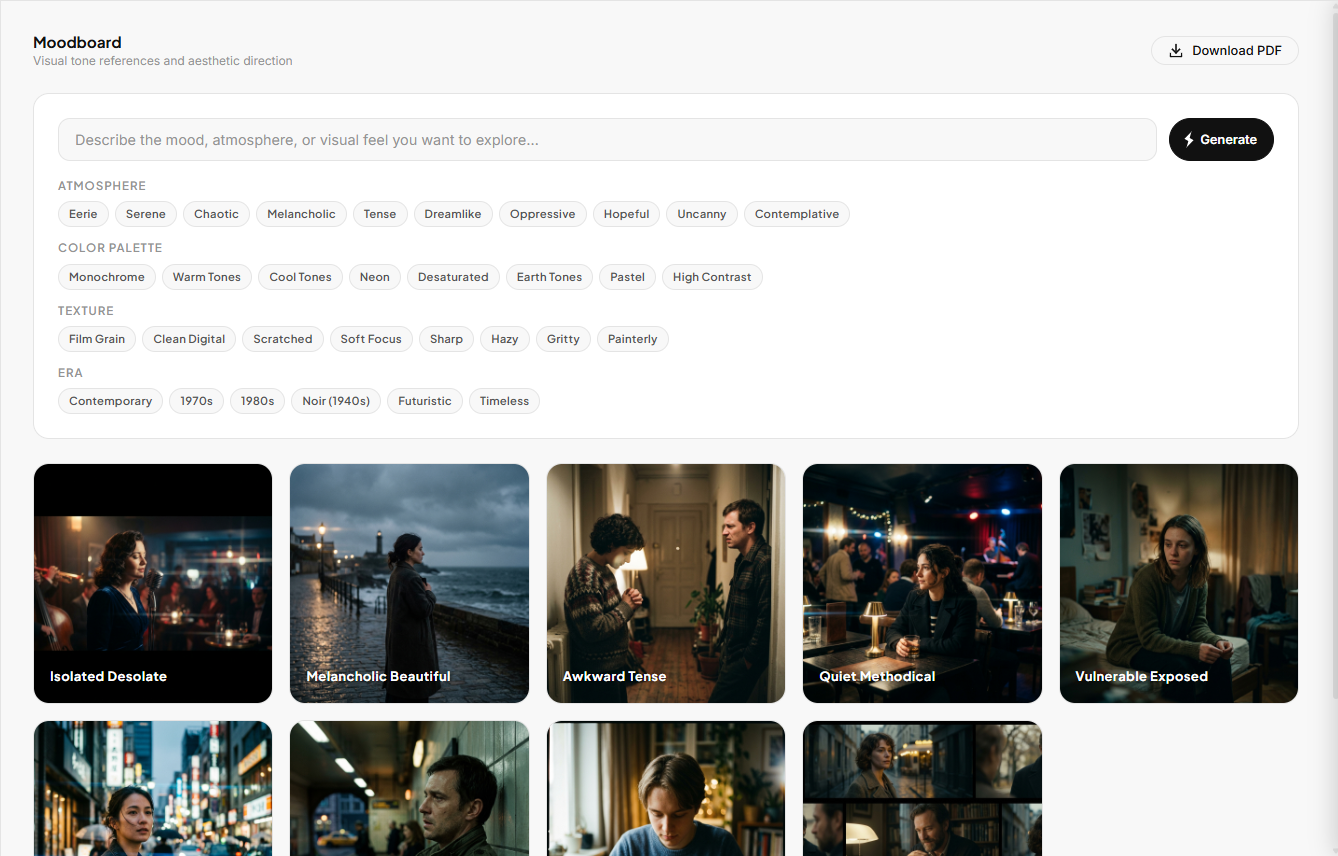Pick the Tense atmosphere chip
The width and height of the screenshot is (1338, 856).
(380, 214)
